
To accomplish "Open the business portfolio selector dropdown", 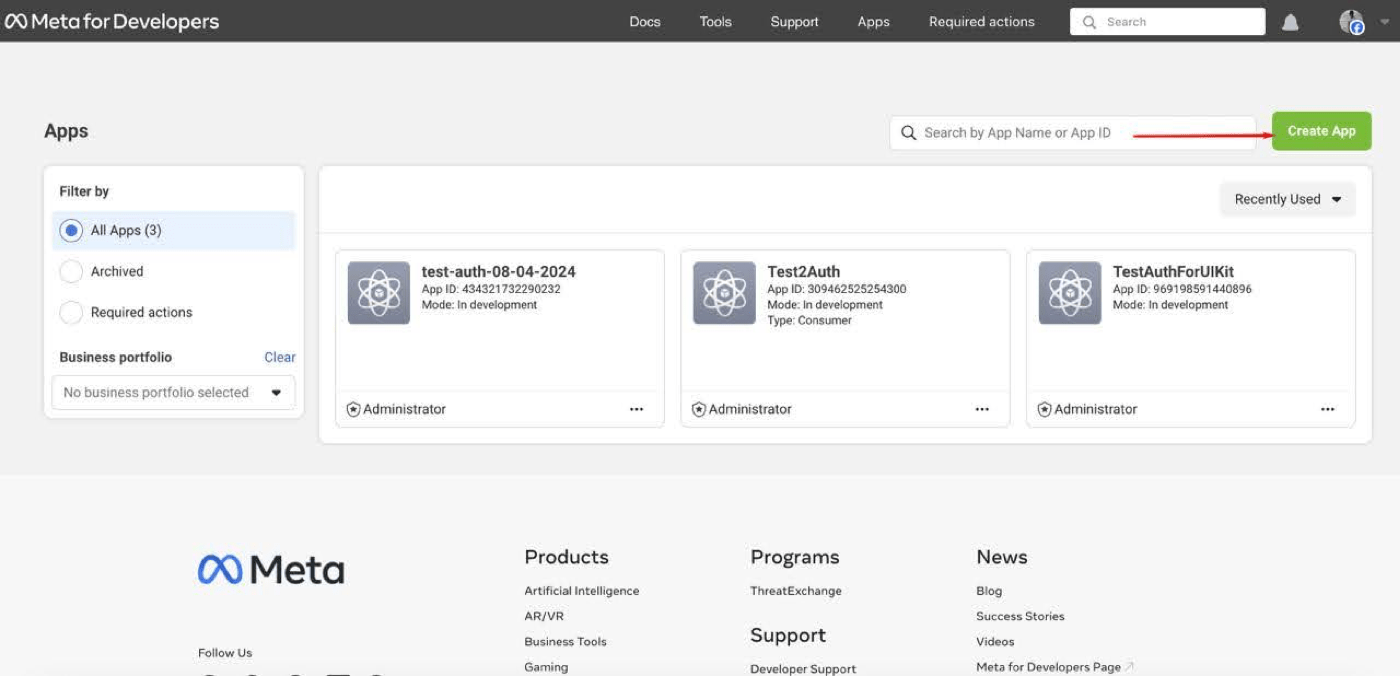I will pyautogui.click(x=173, y=392).
